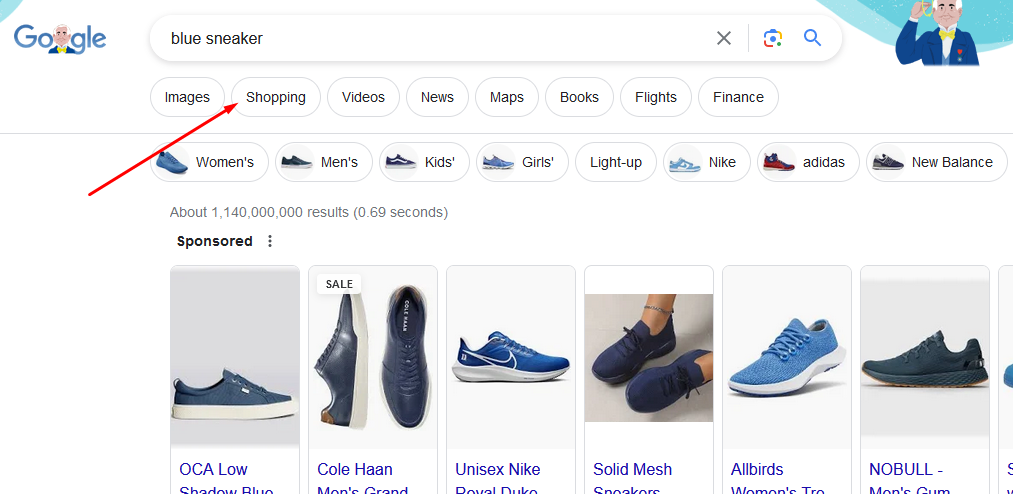Viewport: 1013px width, 494px height.
Task: Open the Finance tab
Action: [x=738, y=97]
